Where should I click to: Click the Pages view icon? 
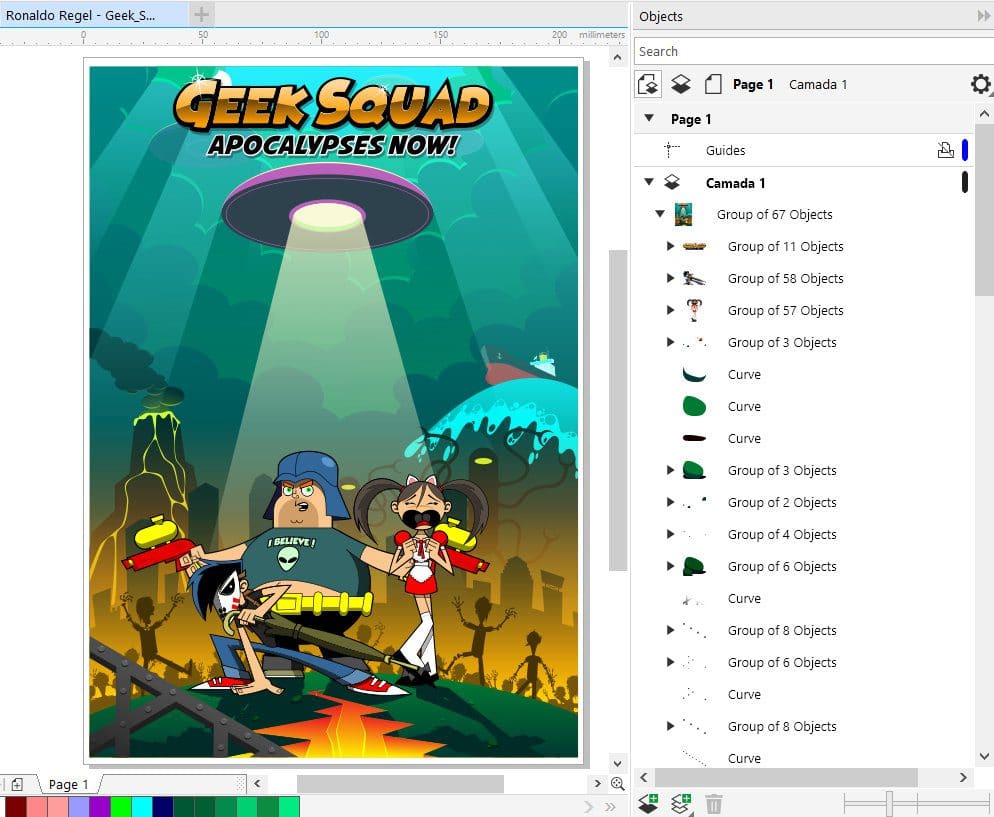pos(713,84)
